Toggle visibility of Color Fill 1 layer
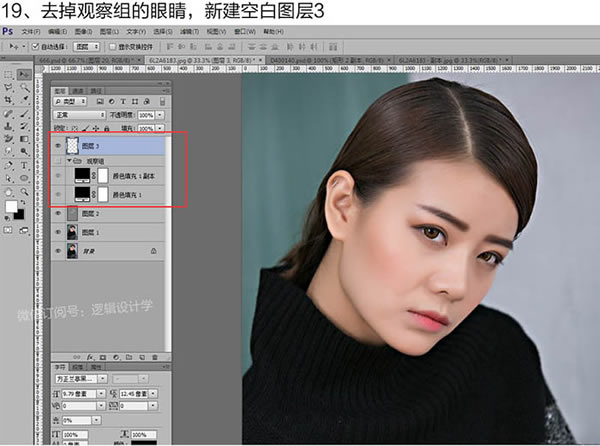Viewport: 600px width, 446px height. point(58,195)
